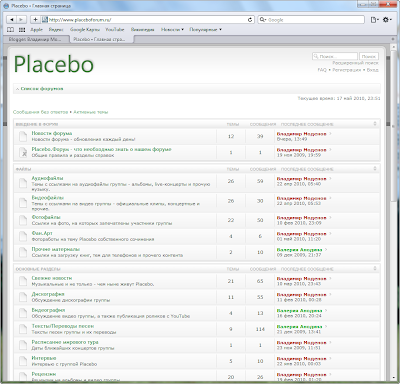This screenshot has width=400, height=384.
Task: Show all bookmarks via the open-book icon
Action: coord(11,30)
